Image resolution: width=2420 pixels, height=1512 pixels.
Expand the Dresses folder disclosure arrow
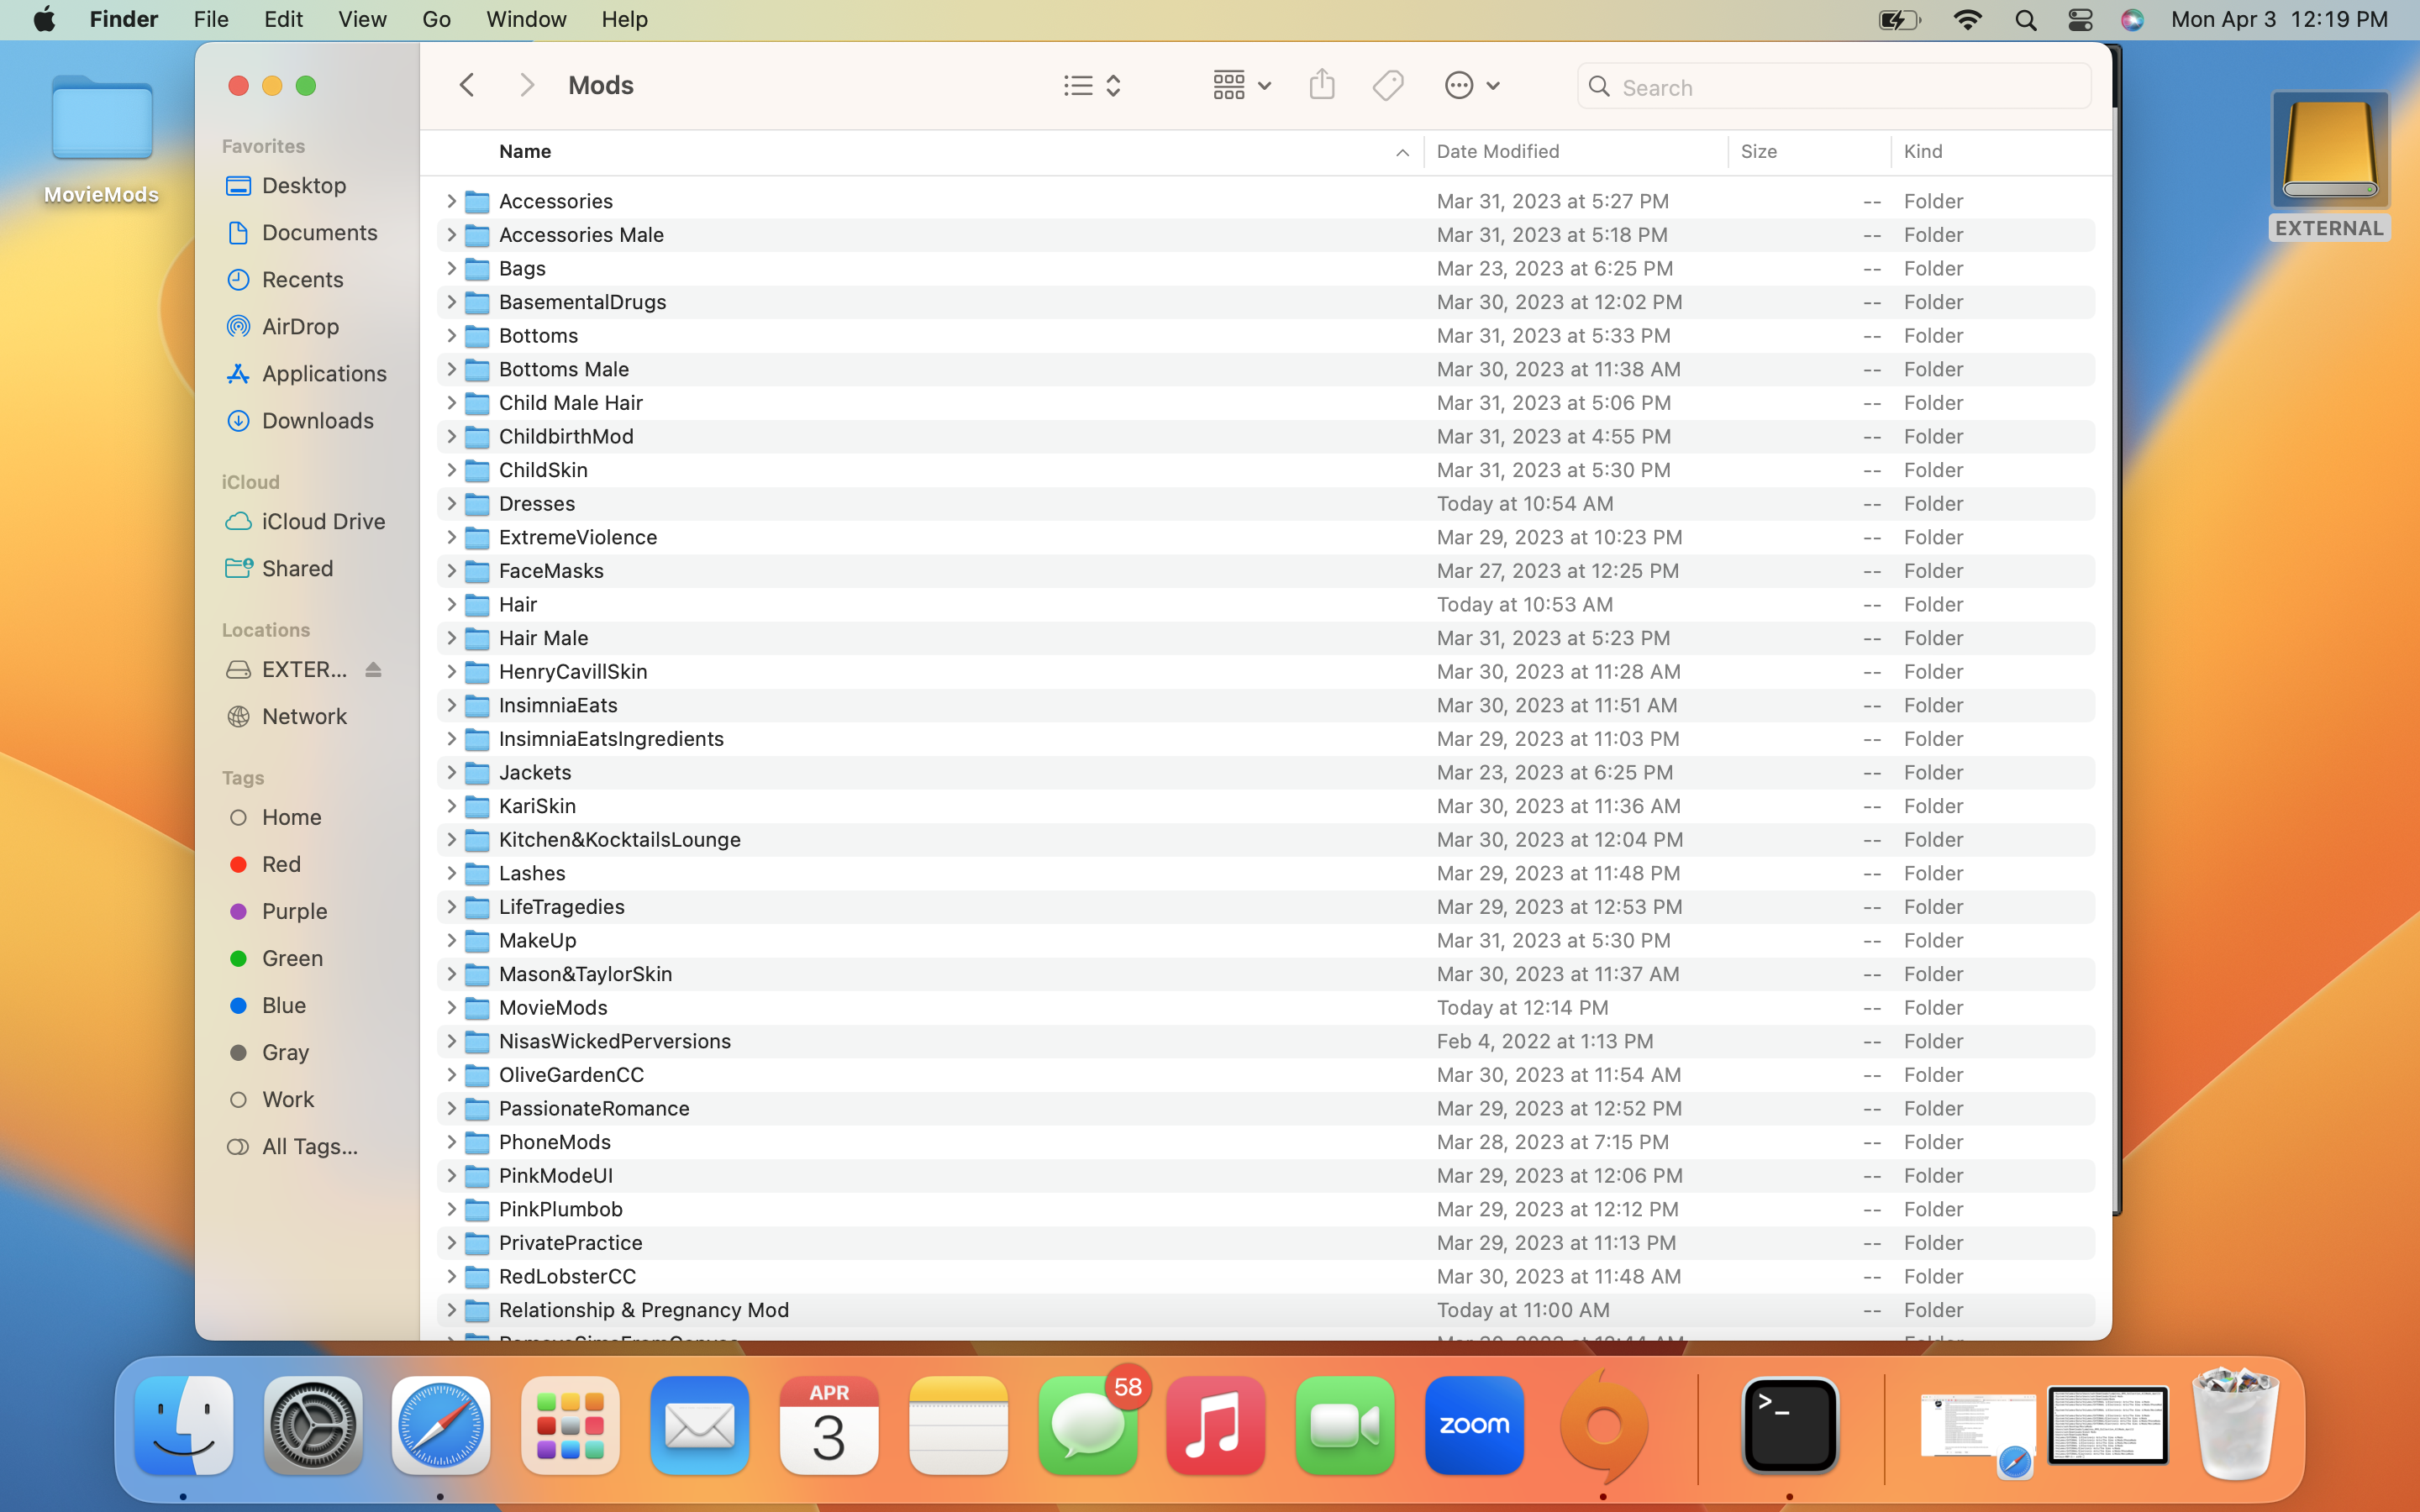pos(451,503)
